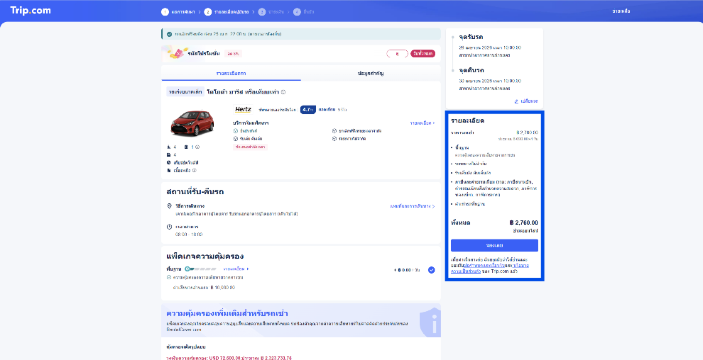
Task: Click the shield info icon on extra coverage banner
Action: click(430, 321)
